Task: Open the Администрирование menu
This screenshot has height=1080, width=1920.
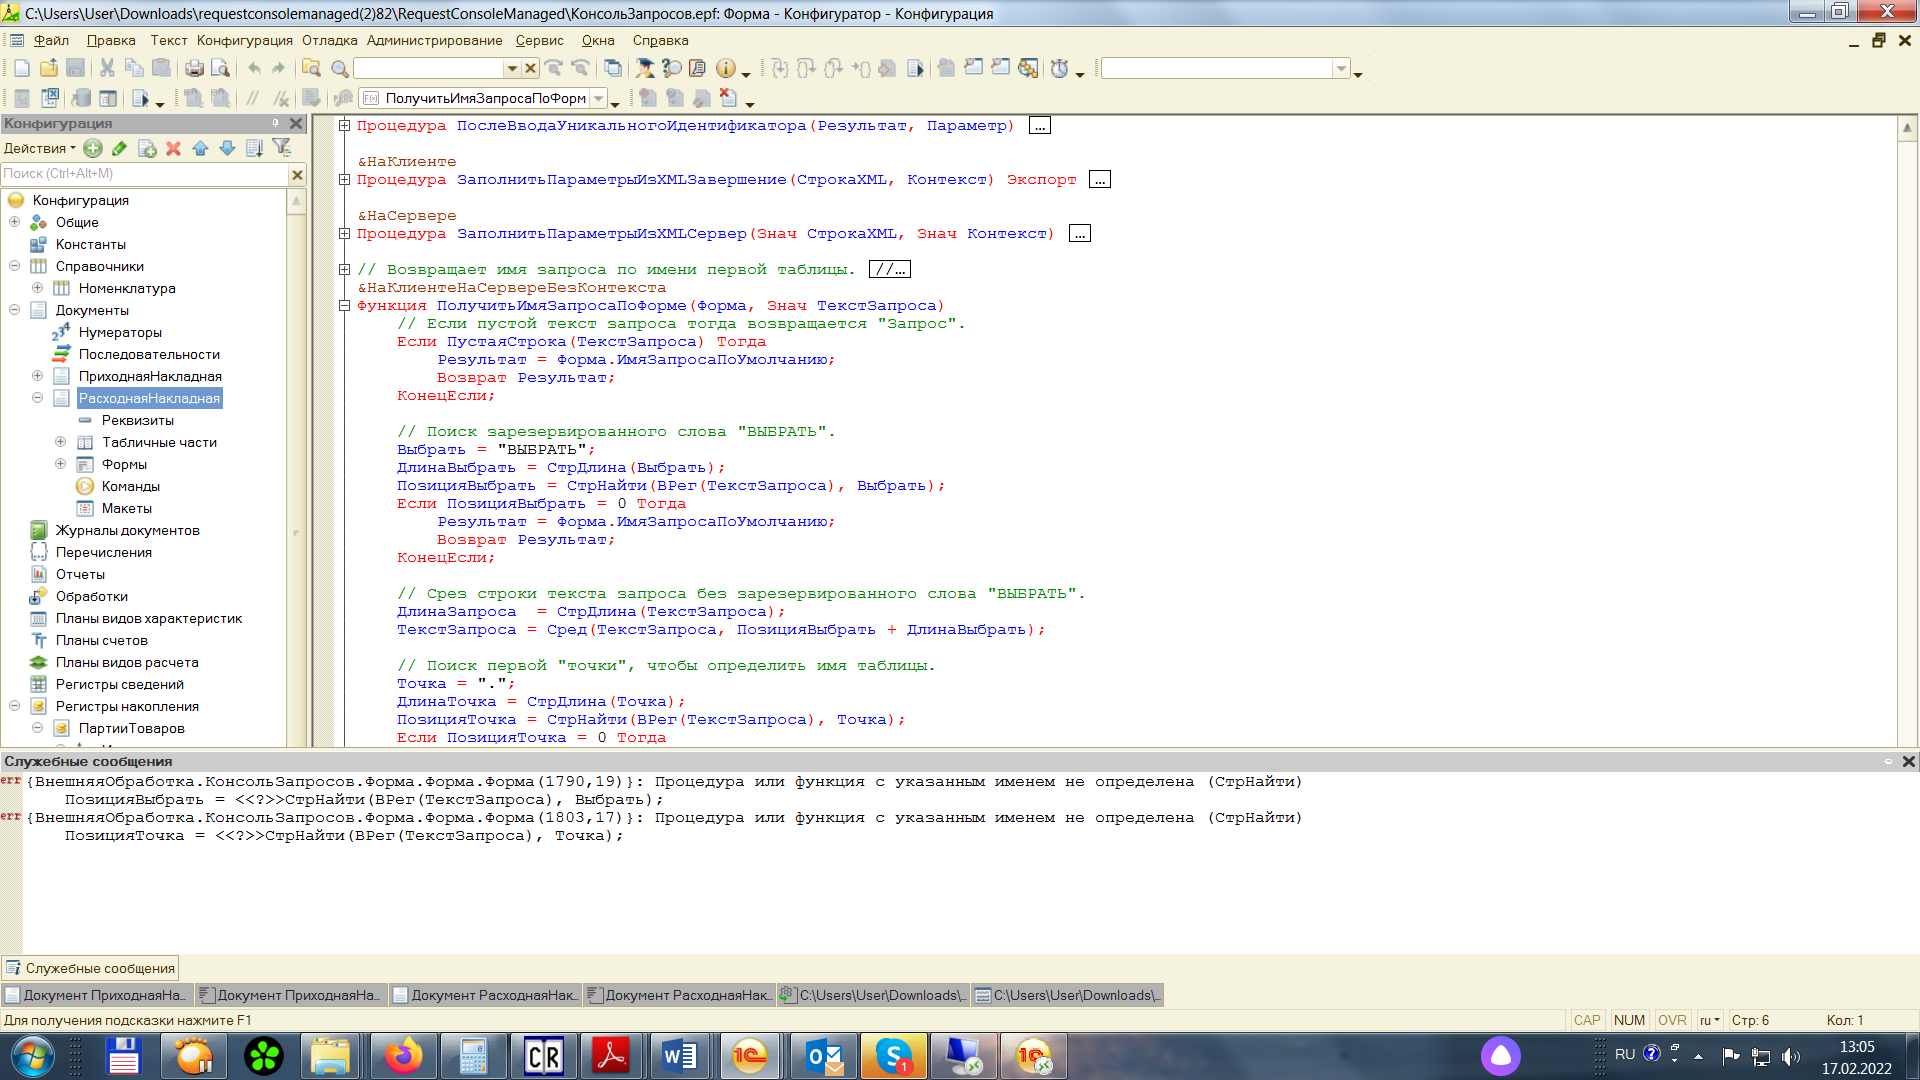Action: pyautogui.click(x=434, y=40)
